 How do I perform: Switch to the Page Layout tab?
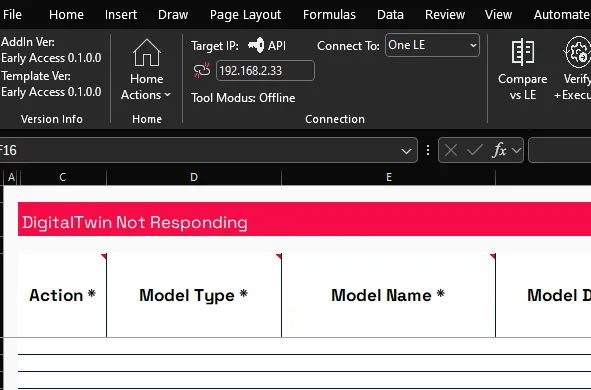click(245, 14)
